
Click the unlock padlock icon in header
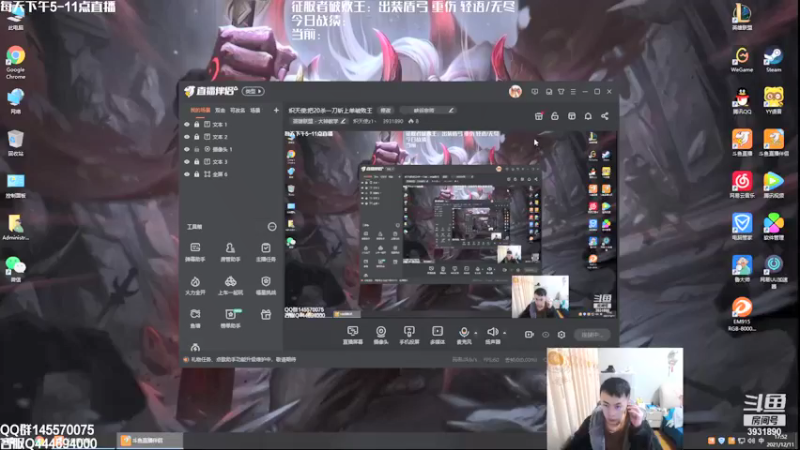(555, 116)
